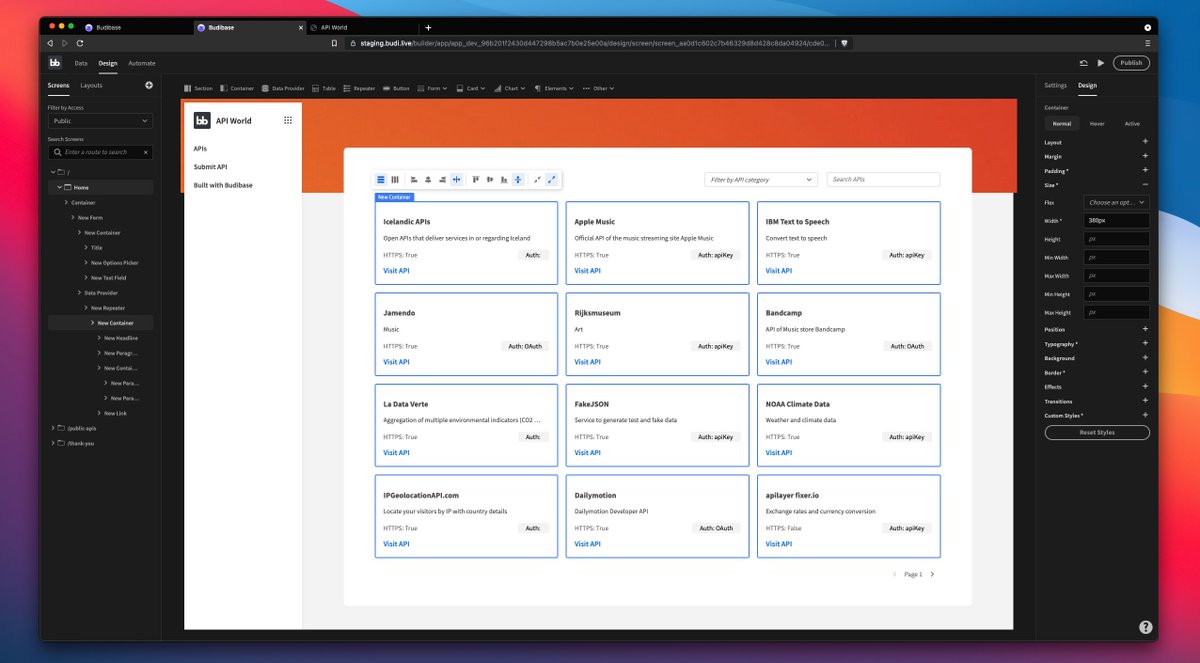Switch to the Automate tab
1200x663 pixels.
click(142, 63)
